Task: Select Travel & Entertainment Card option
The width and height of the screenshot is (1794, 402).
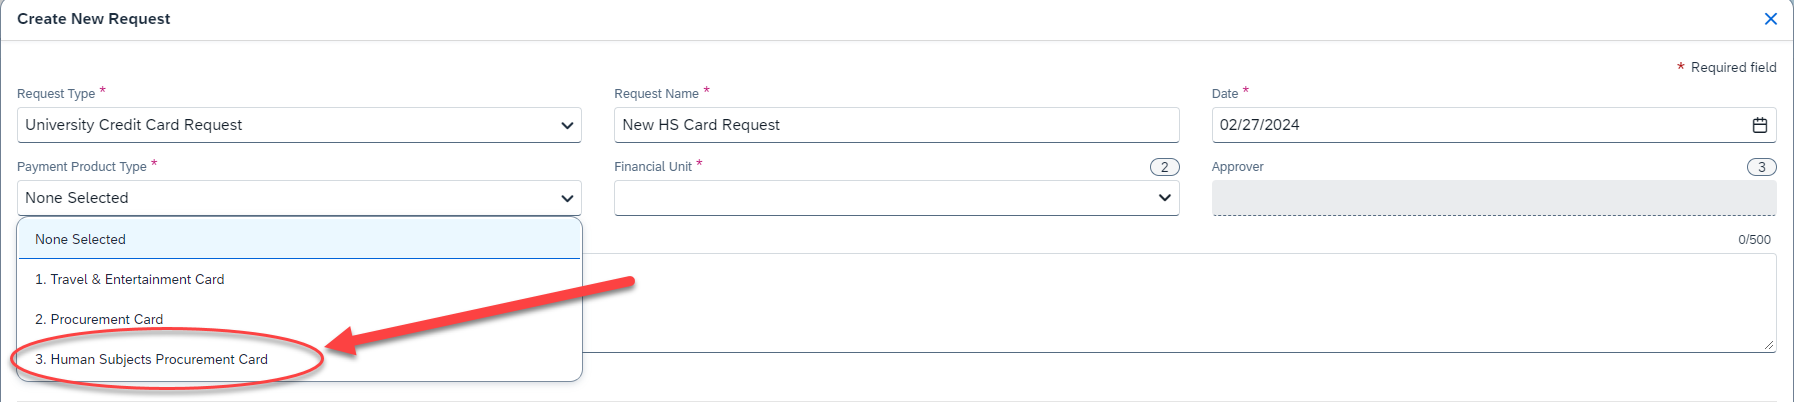Action: point(299,279)
